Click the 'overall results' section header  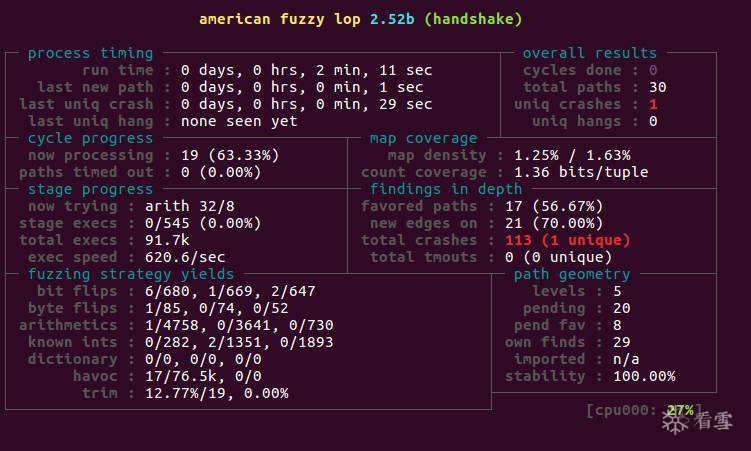[590, 53]
